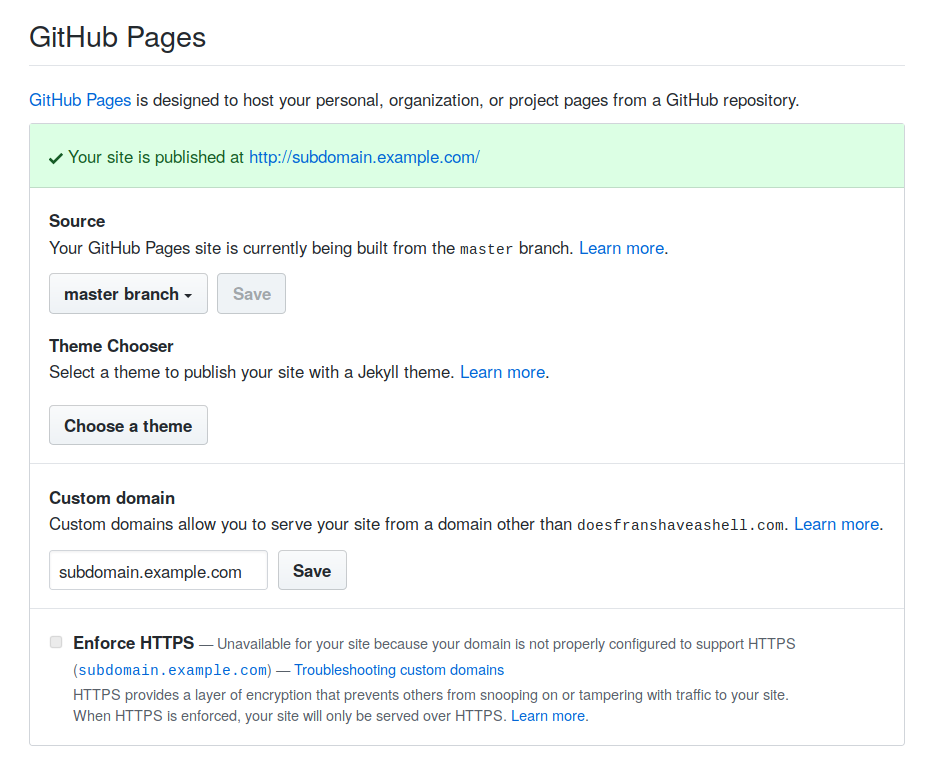Open the GitHub Pages documentation link
This screenshot has width=930, height=777.
[x=80, y=100]
